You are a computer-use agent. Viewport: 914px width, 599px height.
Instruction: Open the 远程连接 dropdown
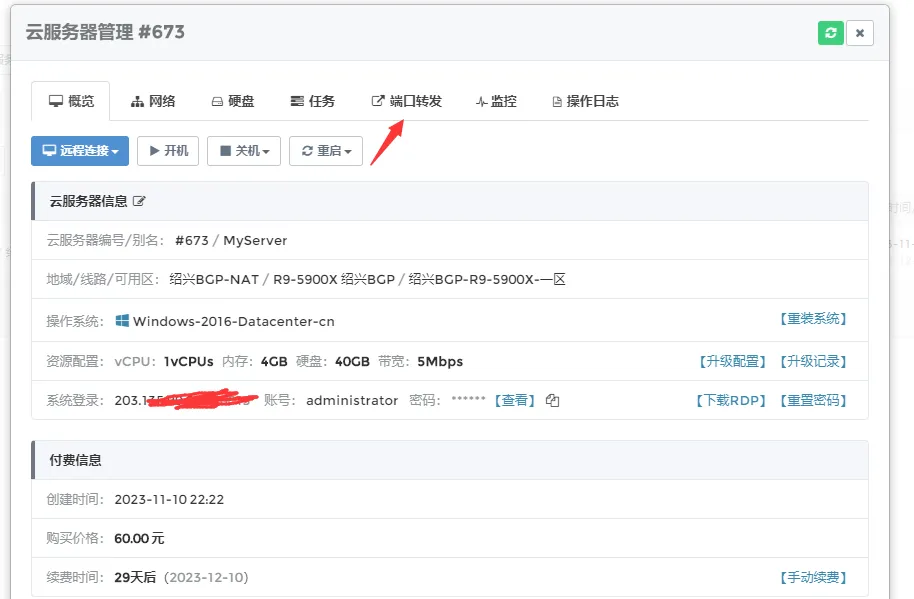(80, 151)
